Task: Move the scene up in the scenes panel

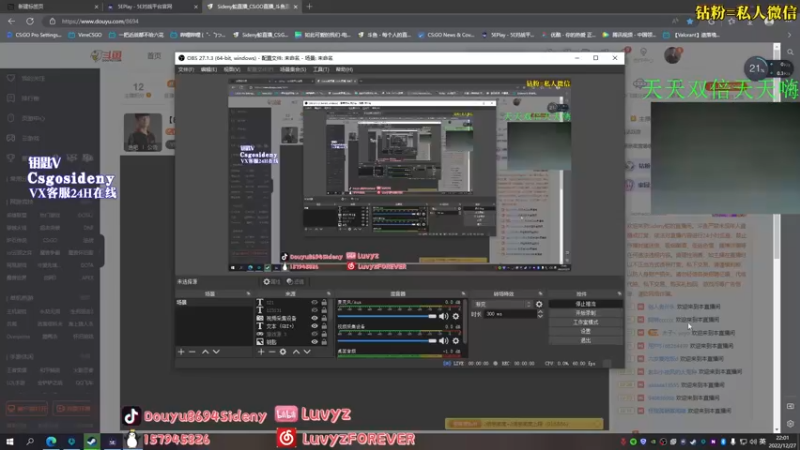Action: pyautogui.click(x=205, y=352)
